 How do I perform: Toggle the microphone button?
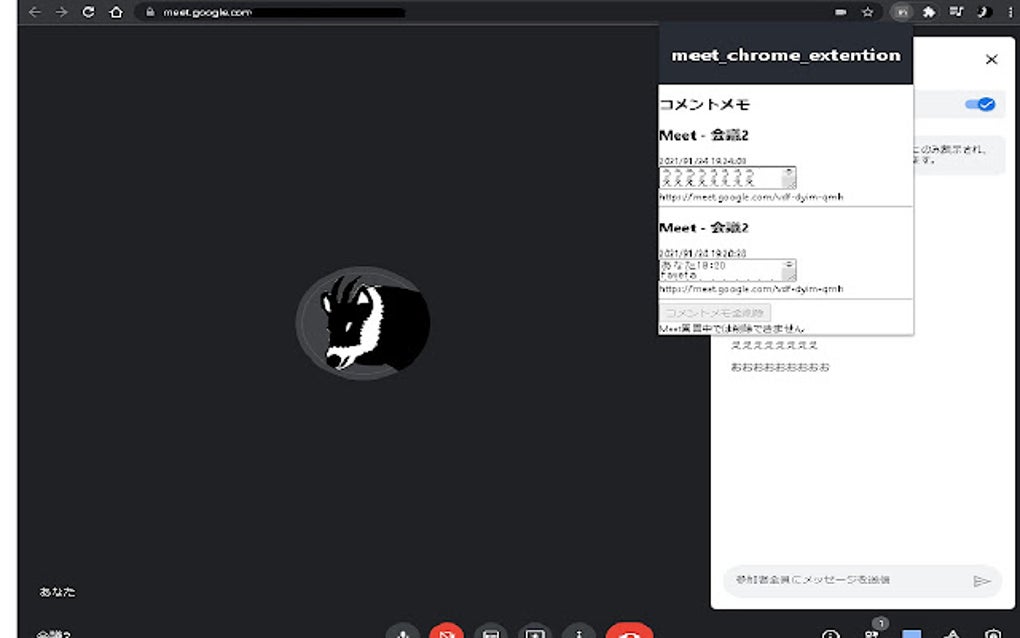pos(403,631)
